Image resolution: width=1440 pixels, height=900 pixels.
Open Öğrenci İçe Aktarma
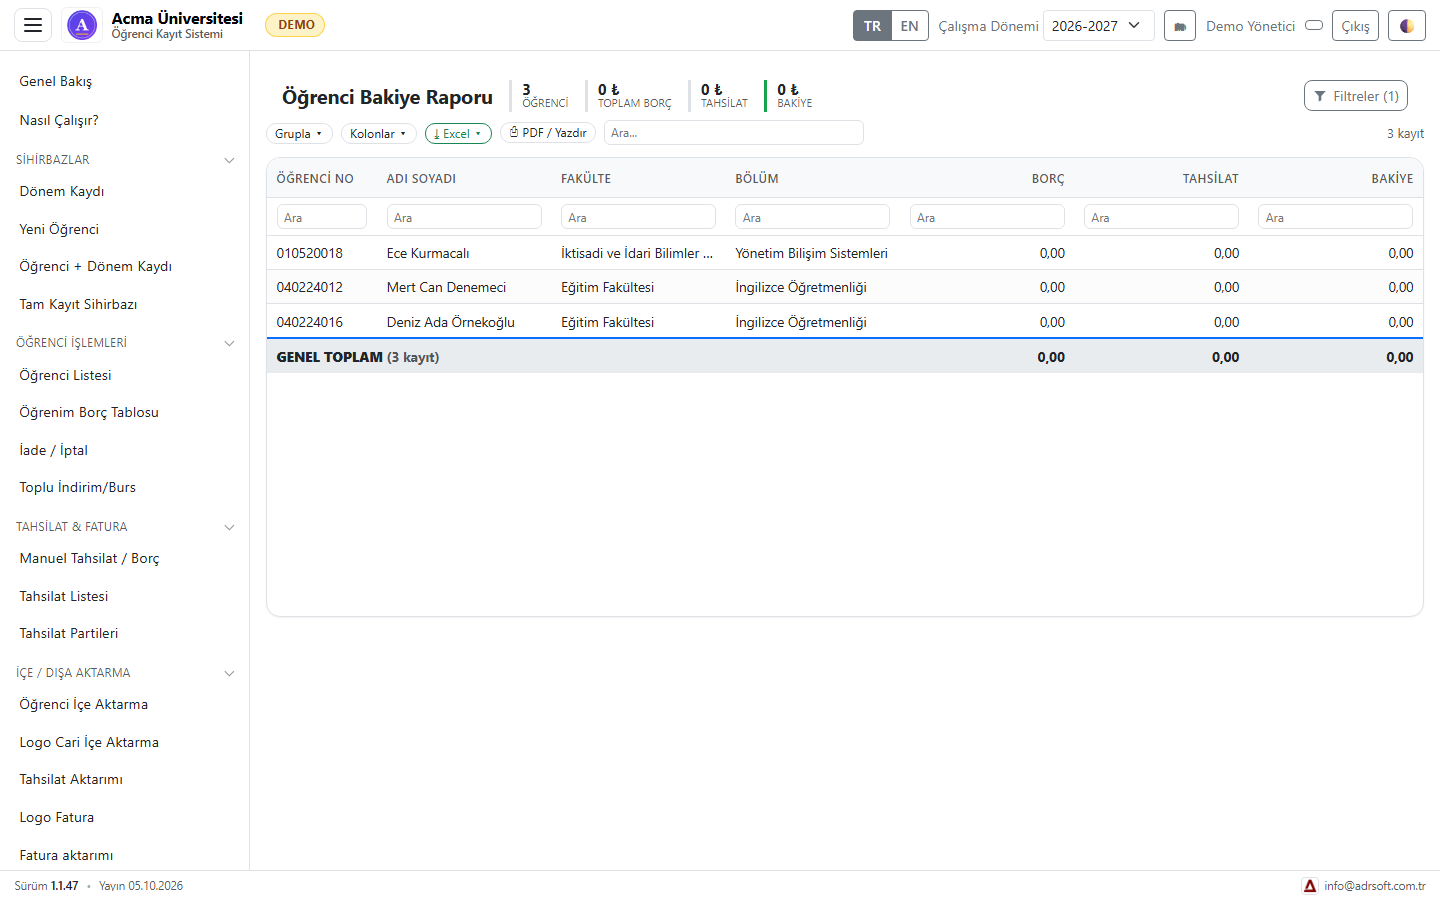pyautogui.click(x=84, y=704)
